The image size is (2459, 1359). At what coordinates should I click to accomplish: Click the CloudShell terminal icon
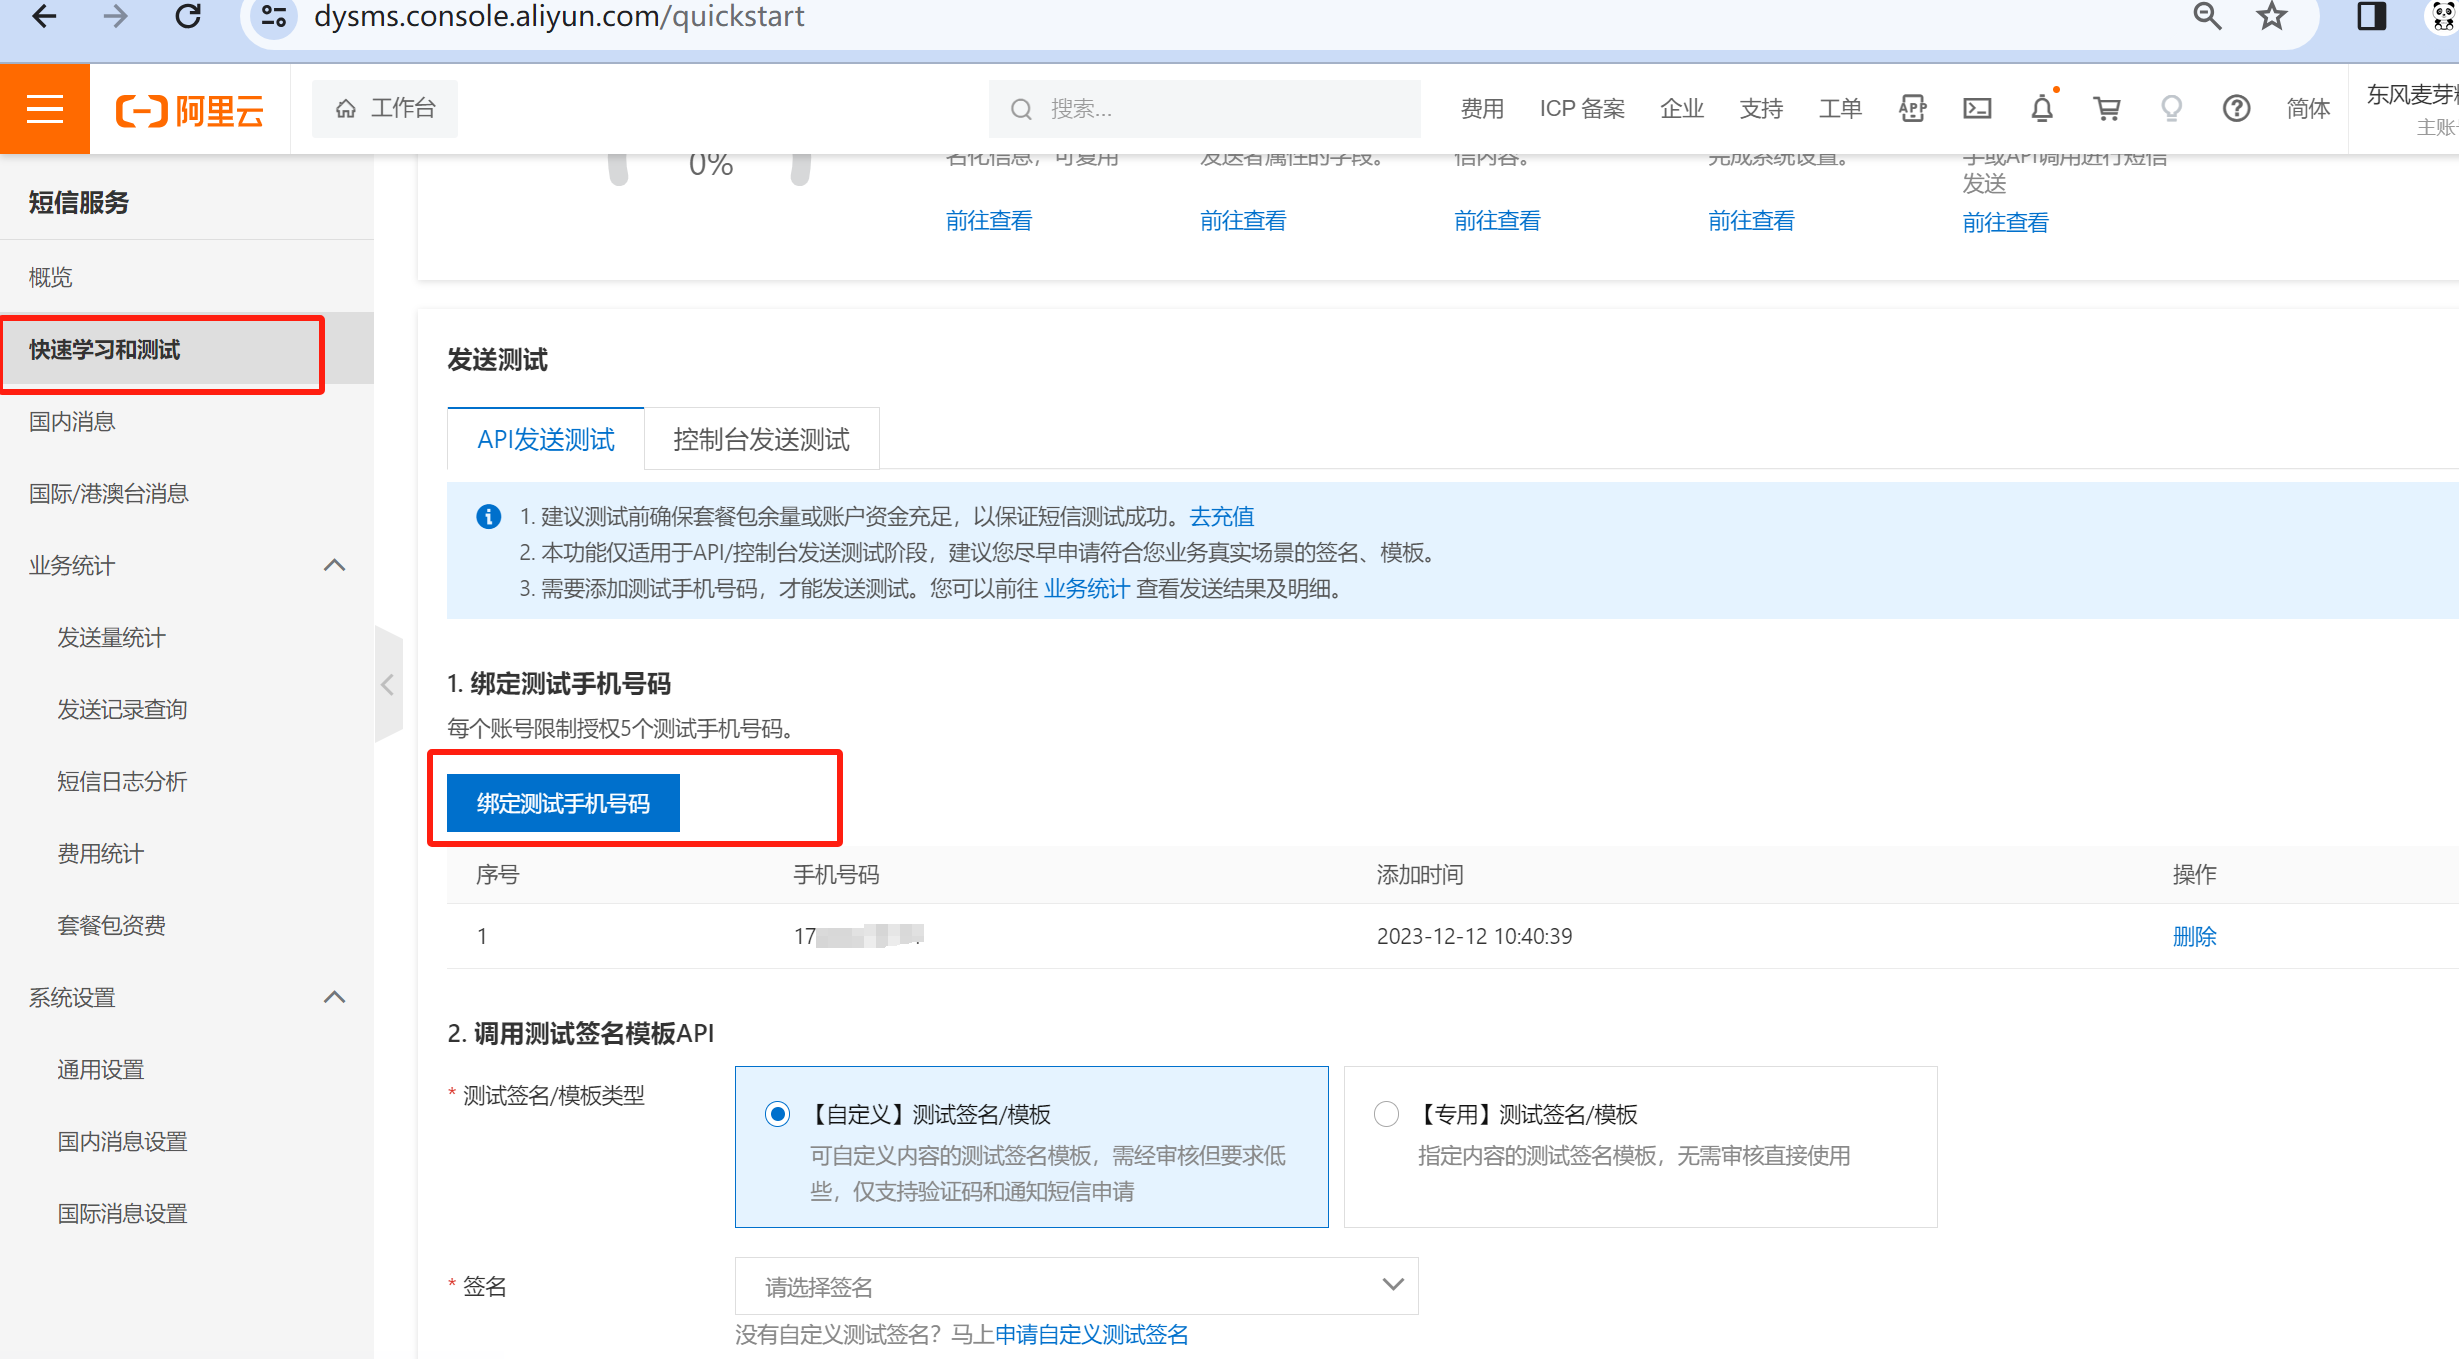pos(1976,108)
